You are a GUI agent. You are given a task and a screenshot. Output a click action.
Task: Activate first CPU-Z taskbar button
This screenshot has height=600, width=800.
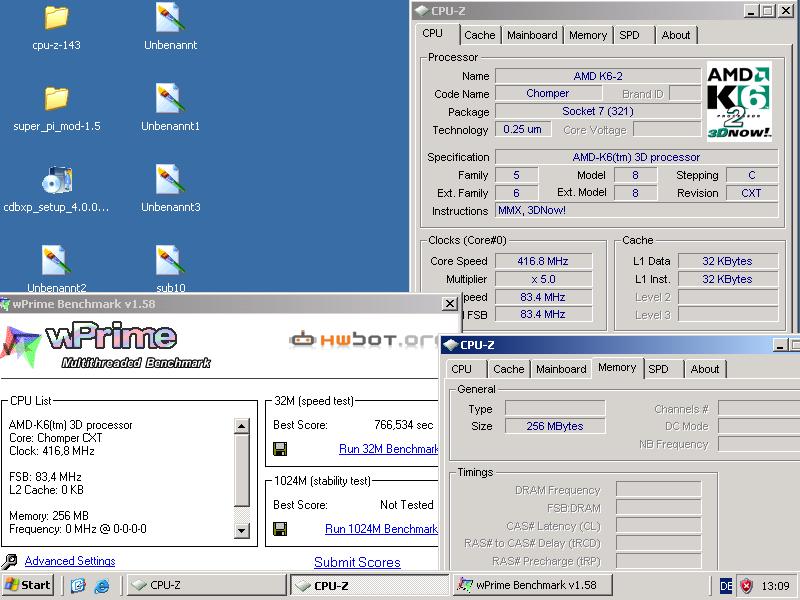pyautogui.click(x=206, y=585)
